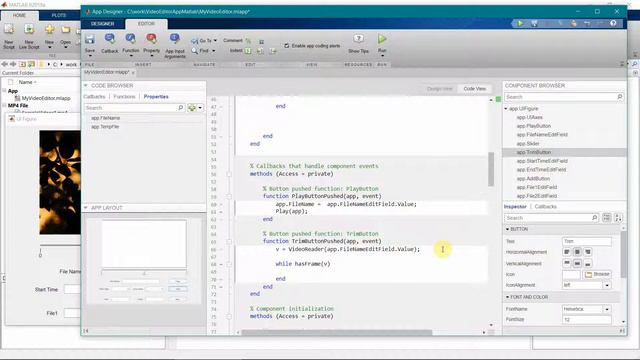
Task: Click the Browse button for Icon
Action: coord(597,274)
